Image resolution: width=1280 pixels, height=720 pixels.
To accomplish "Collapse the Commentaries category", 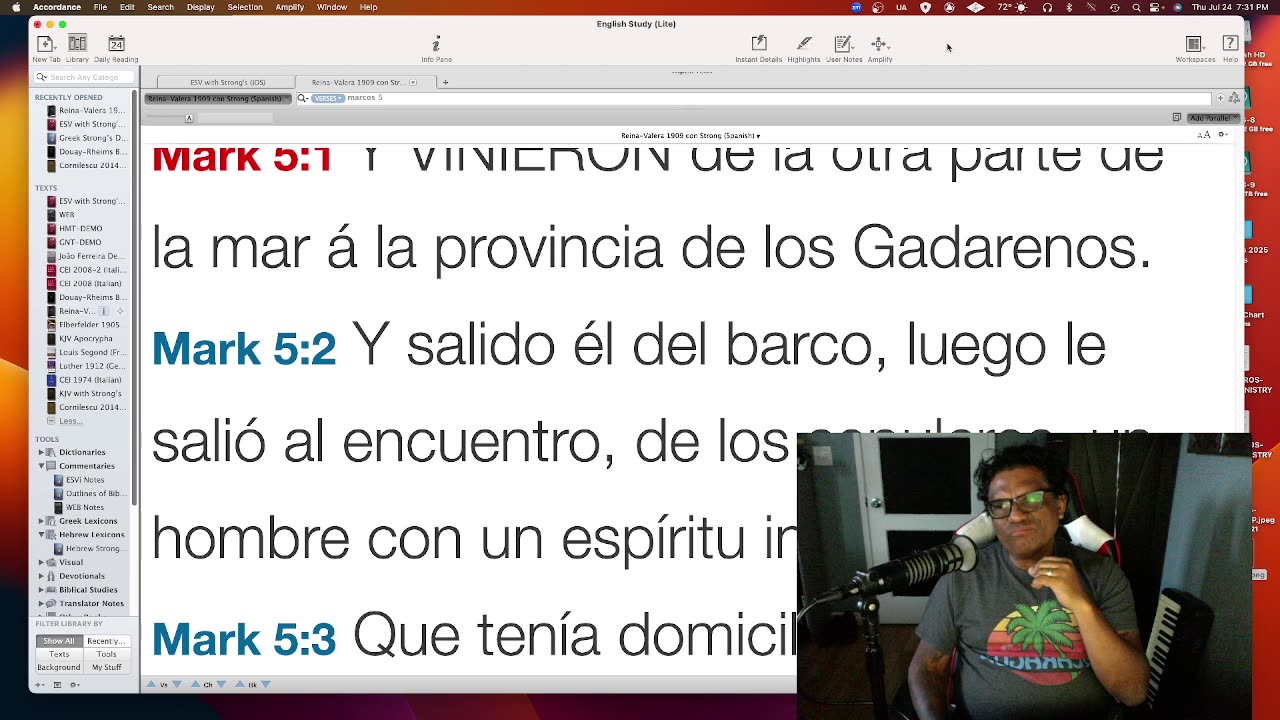I will coord(41,466).
